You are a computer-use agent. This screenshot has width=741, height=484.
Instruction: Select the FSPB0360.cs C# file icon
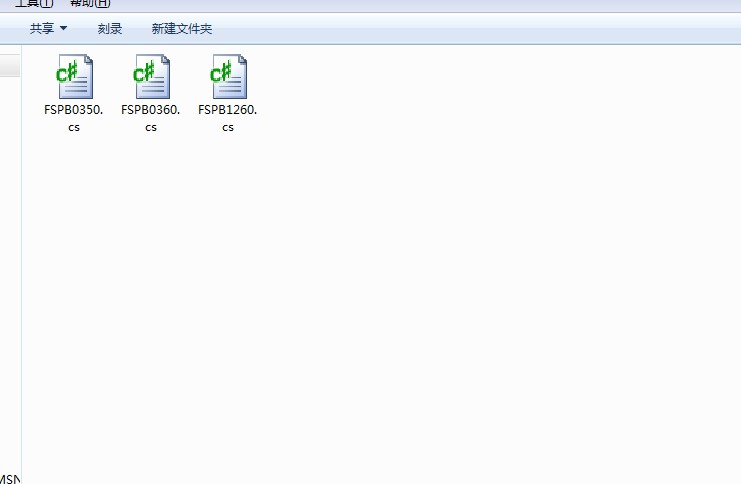pos(151,76)
